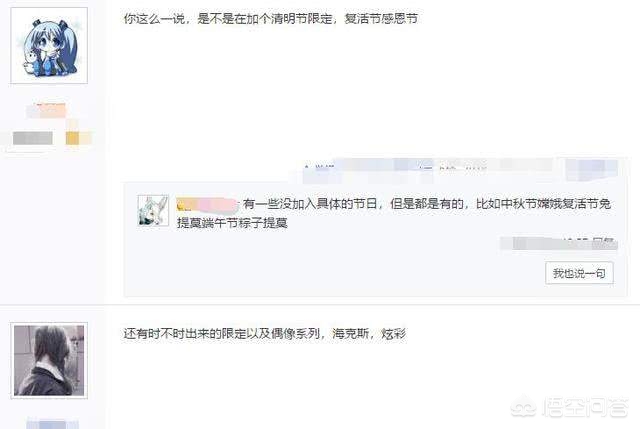The height and width of the screenshot is (429, 640).
Task: Open blurred username below the blue-haired avatar
Action: click(47, 111)
